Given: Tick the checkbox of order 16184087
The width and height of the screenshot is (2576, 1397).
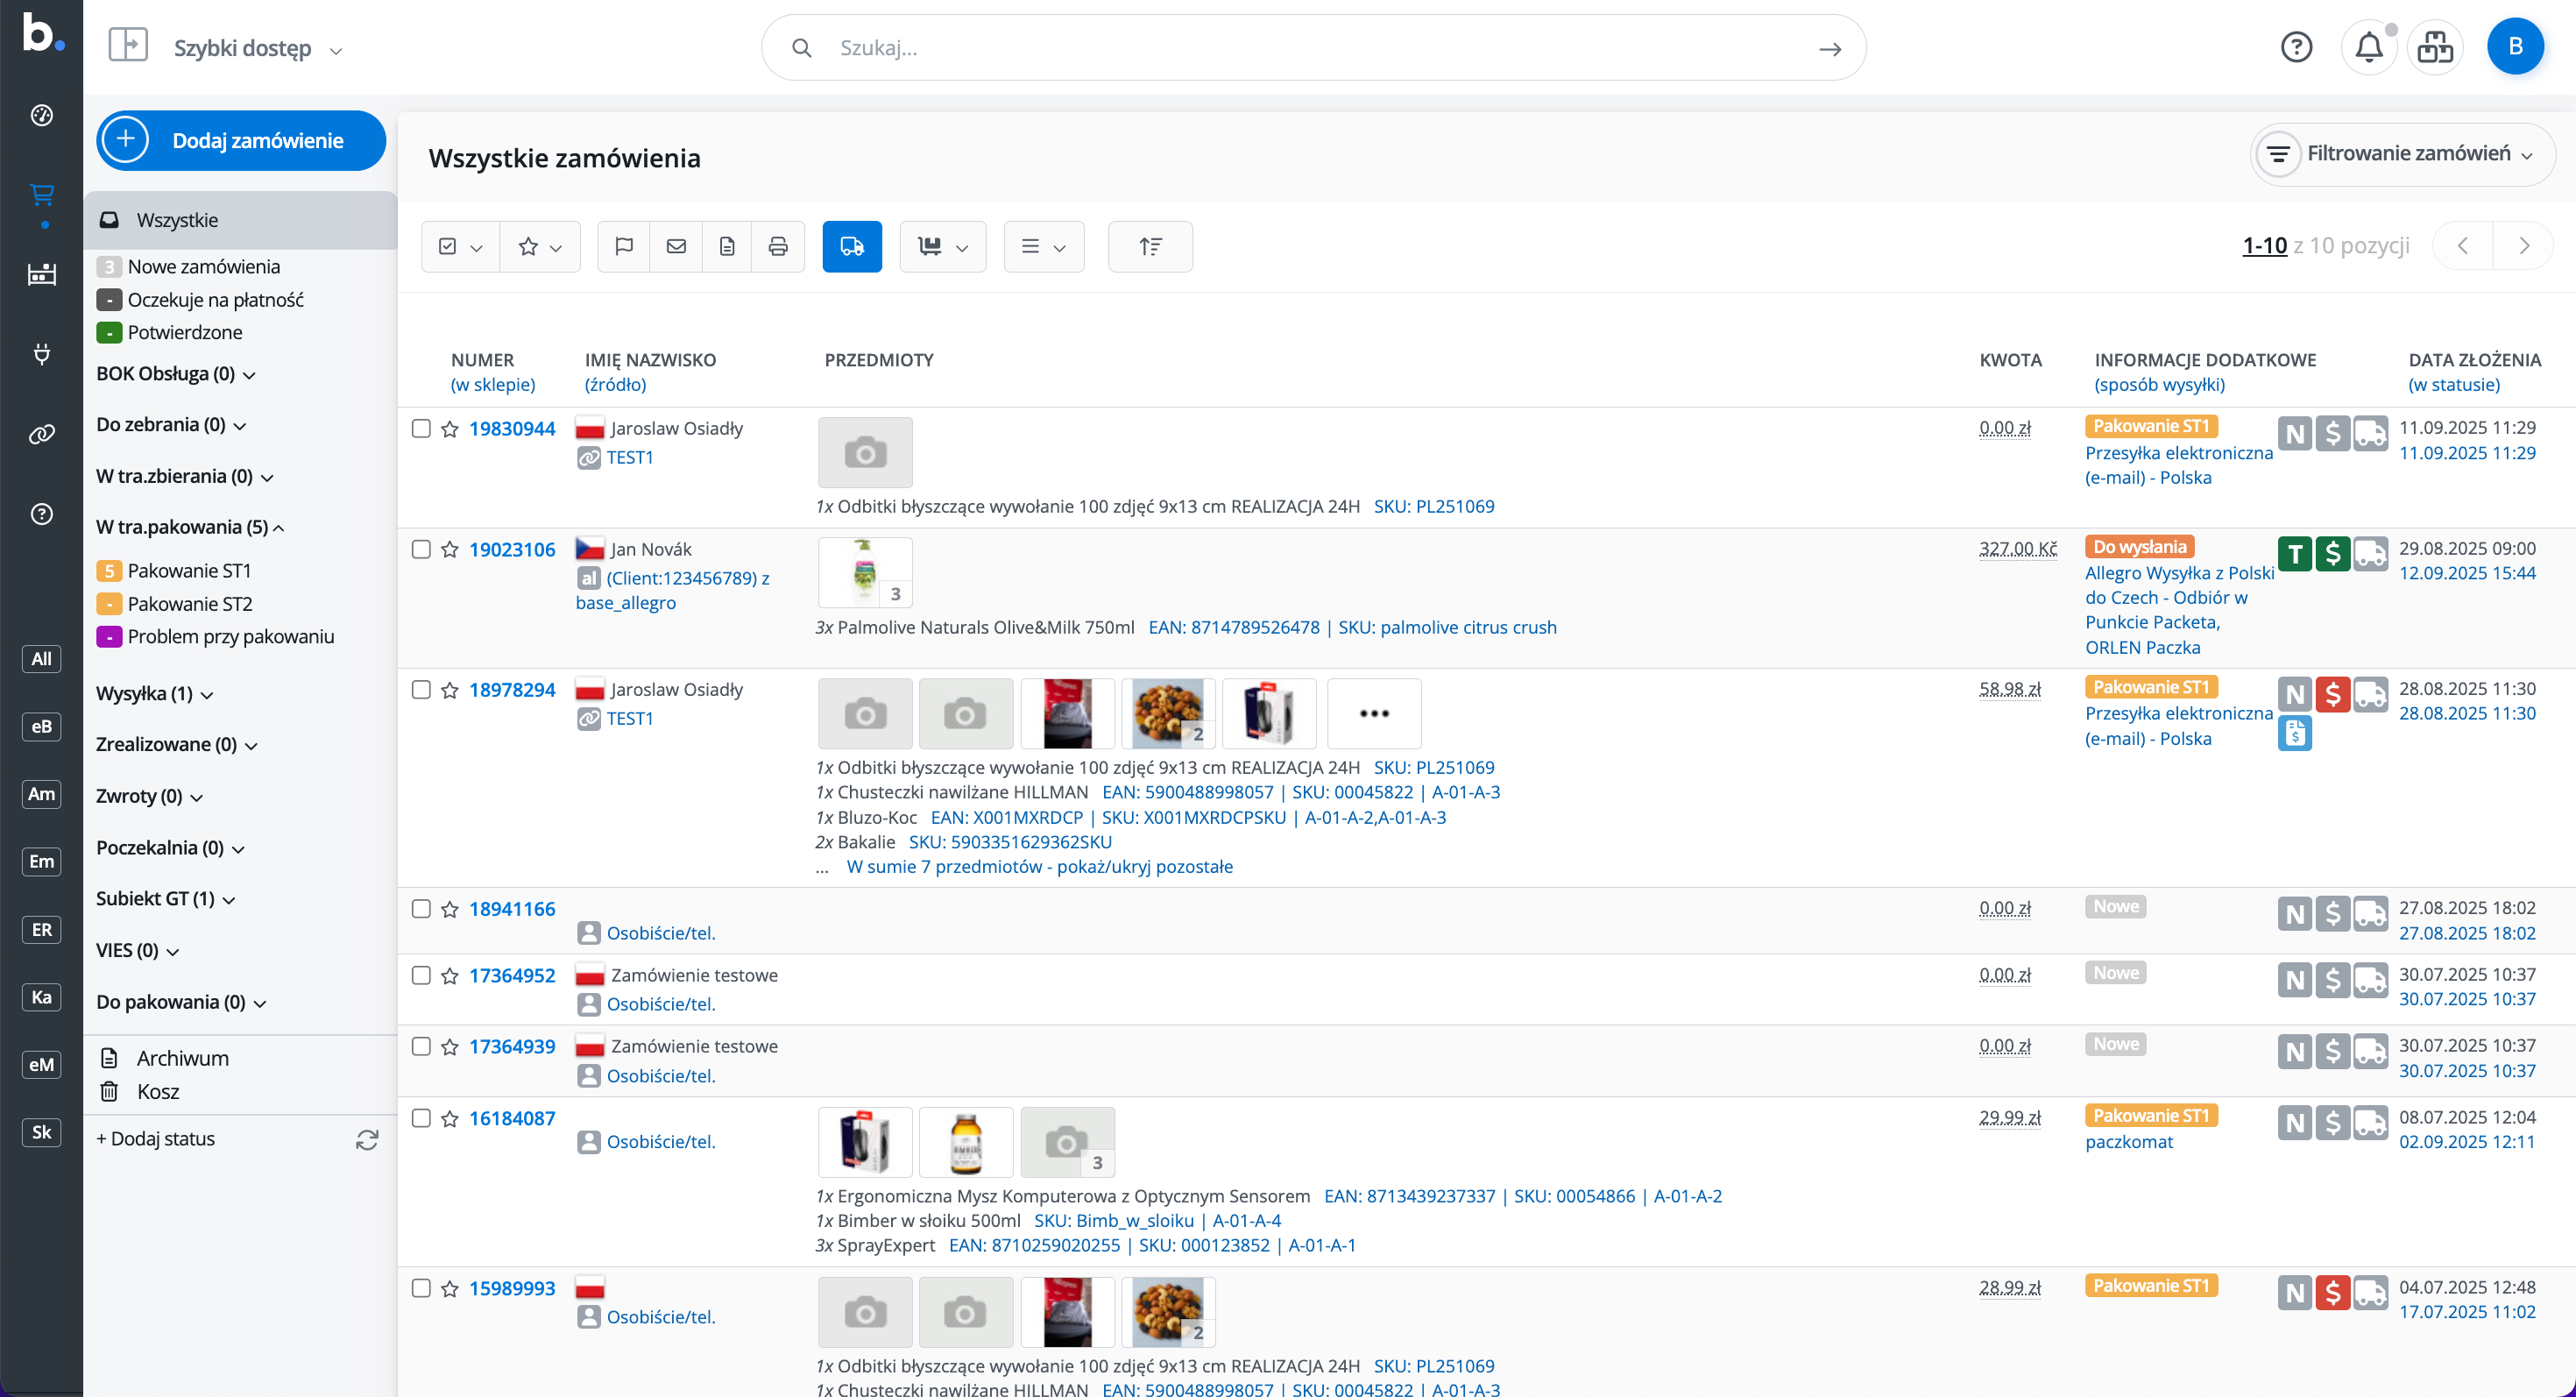Looking at the screenshot, I should (x=421, y=1118).
